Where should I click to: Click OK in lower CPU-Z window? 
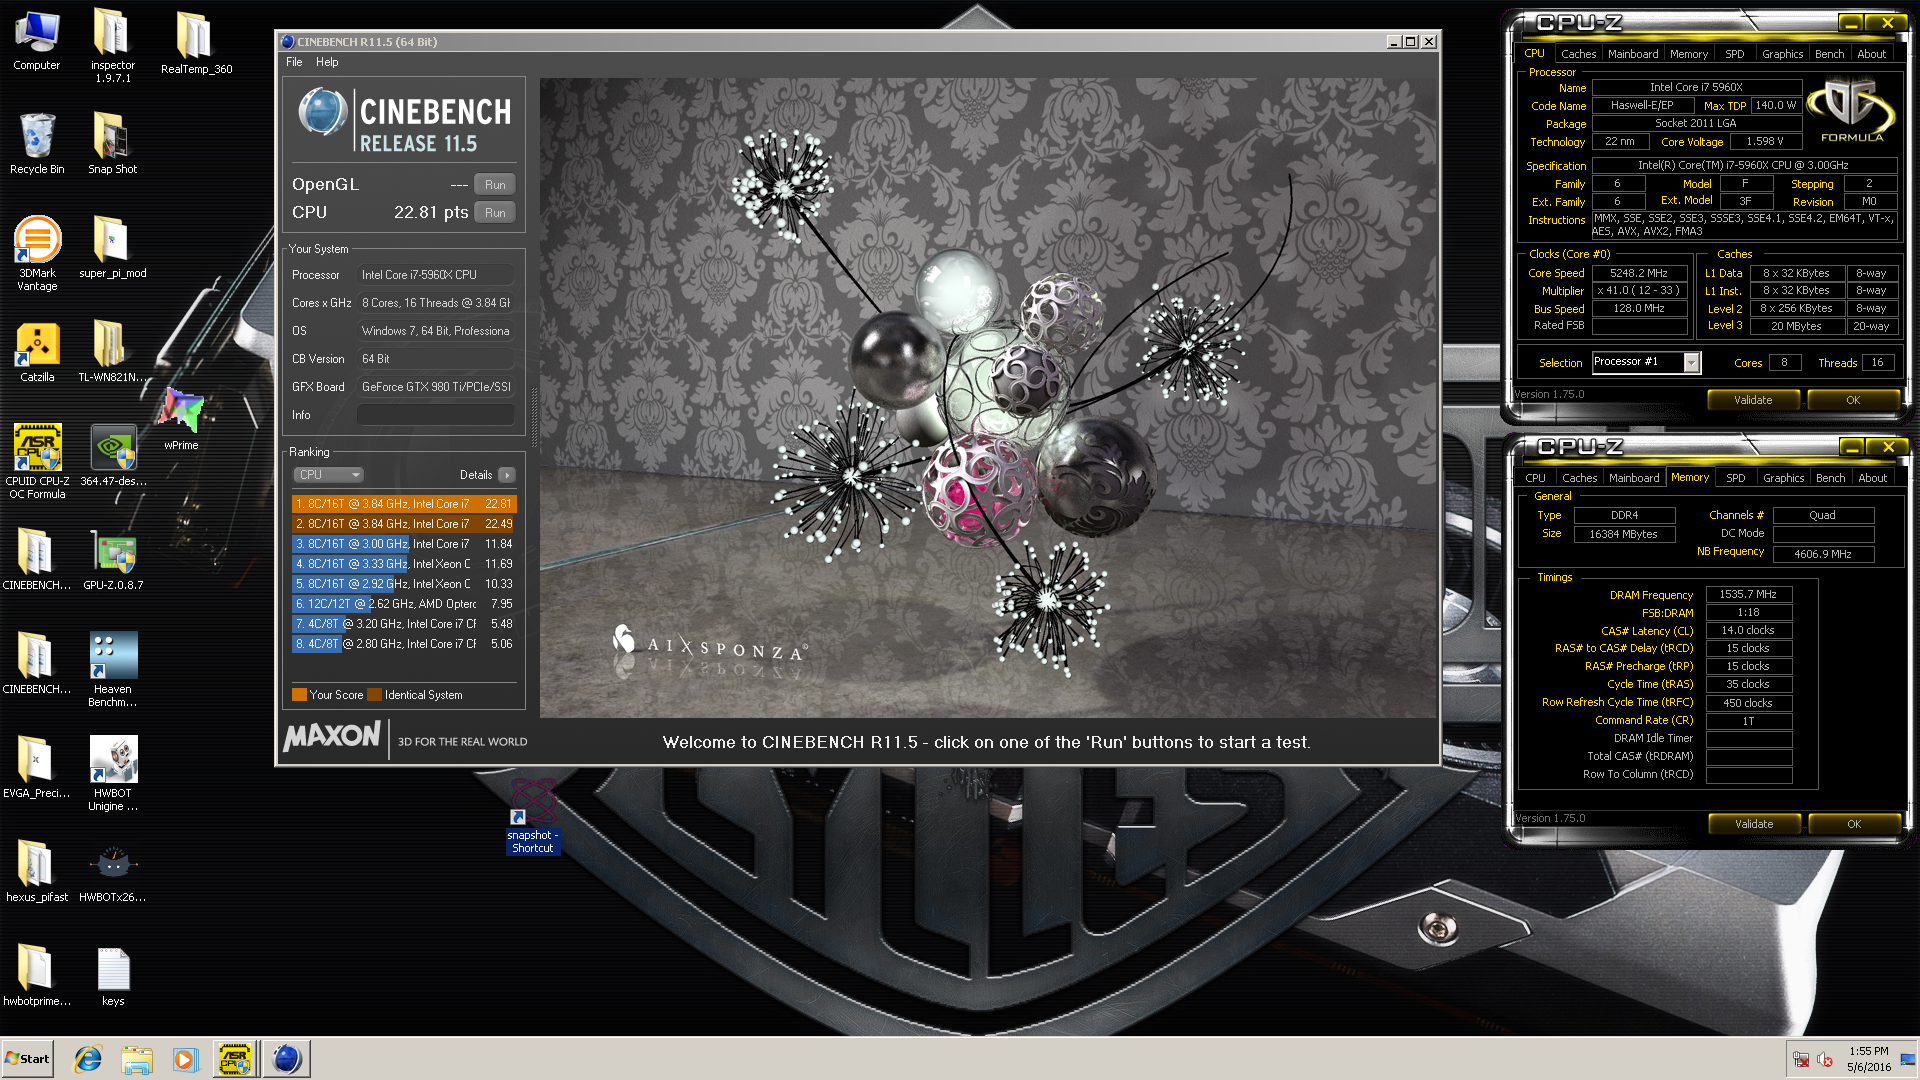[1854, 824]
